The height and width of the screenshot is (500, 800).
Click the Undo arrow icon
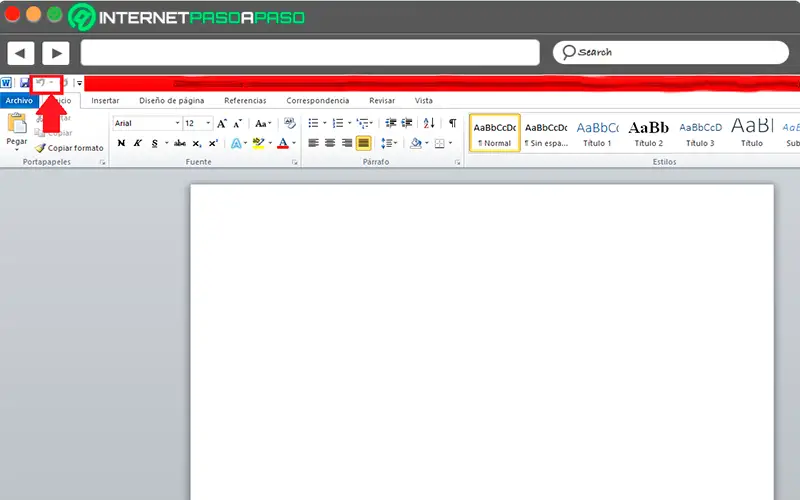point(41,83)
